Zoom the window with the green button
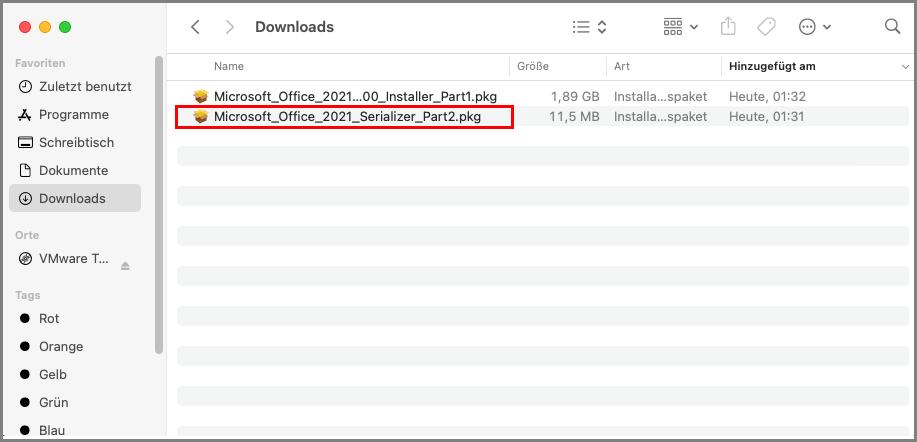Screen dimensions: 917x442 [65, 27]
